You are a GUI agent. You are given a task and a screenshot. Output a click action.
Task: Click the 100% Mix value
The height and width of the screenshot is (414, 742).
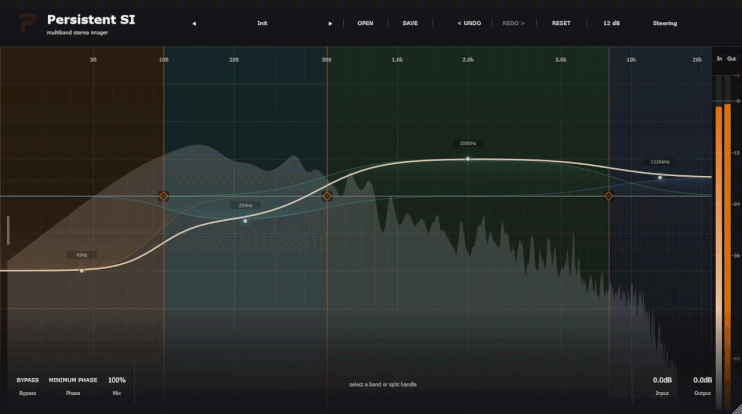[x=116, y=380]
